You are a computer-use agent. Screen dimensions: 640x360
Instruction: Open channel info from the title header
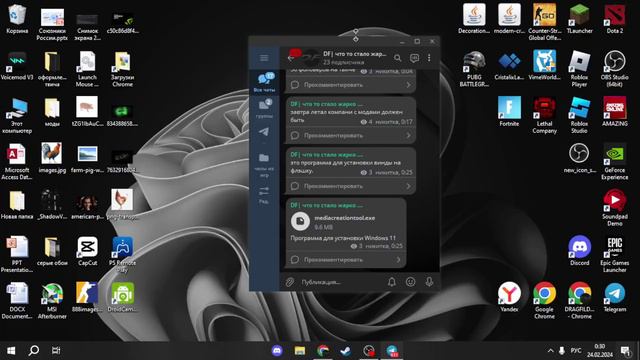[x=354, y=58]
